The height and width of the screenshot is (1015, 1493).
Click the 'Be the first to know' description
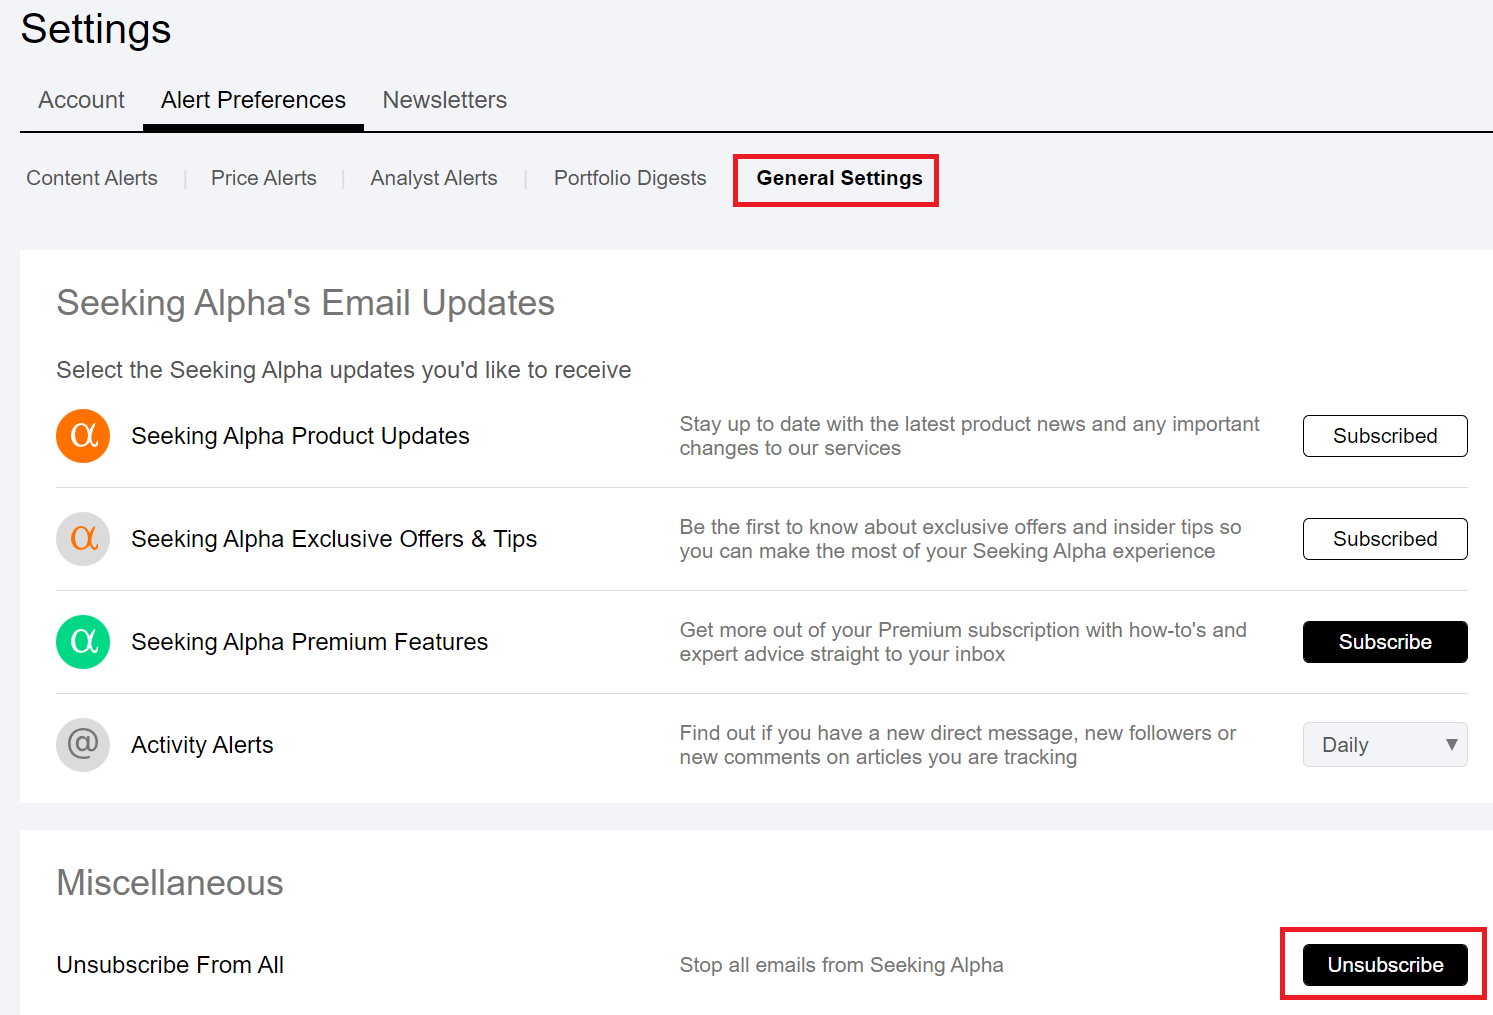point(960,539)
